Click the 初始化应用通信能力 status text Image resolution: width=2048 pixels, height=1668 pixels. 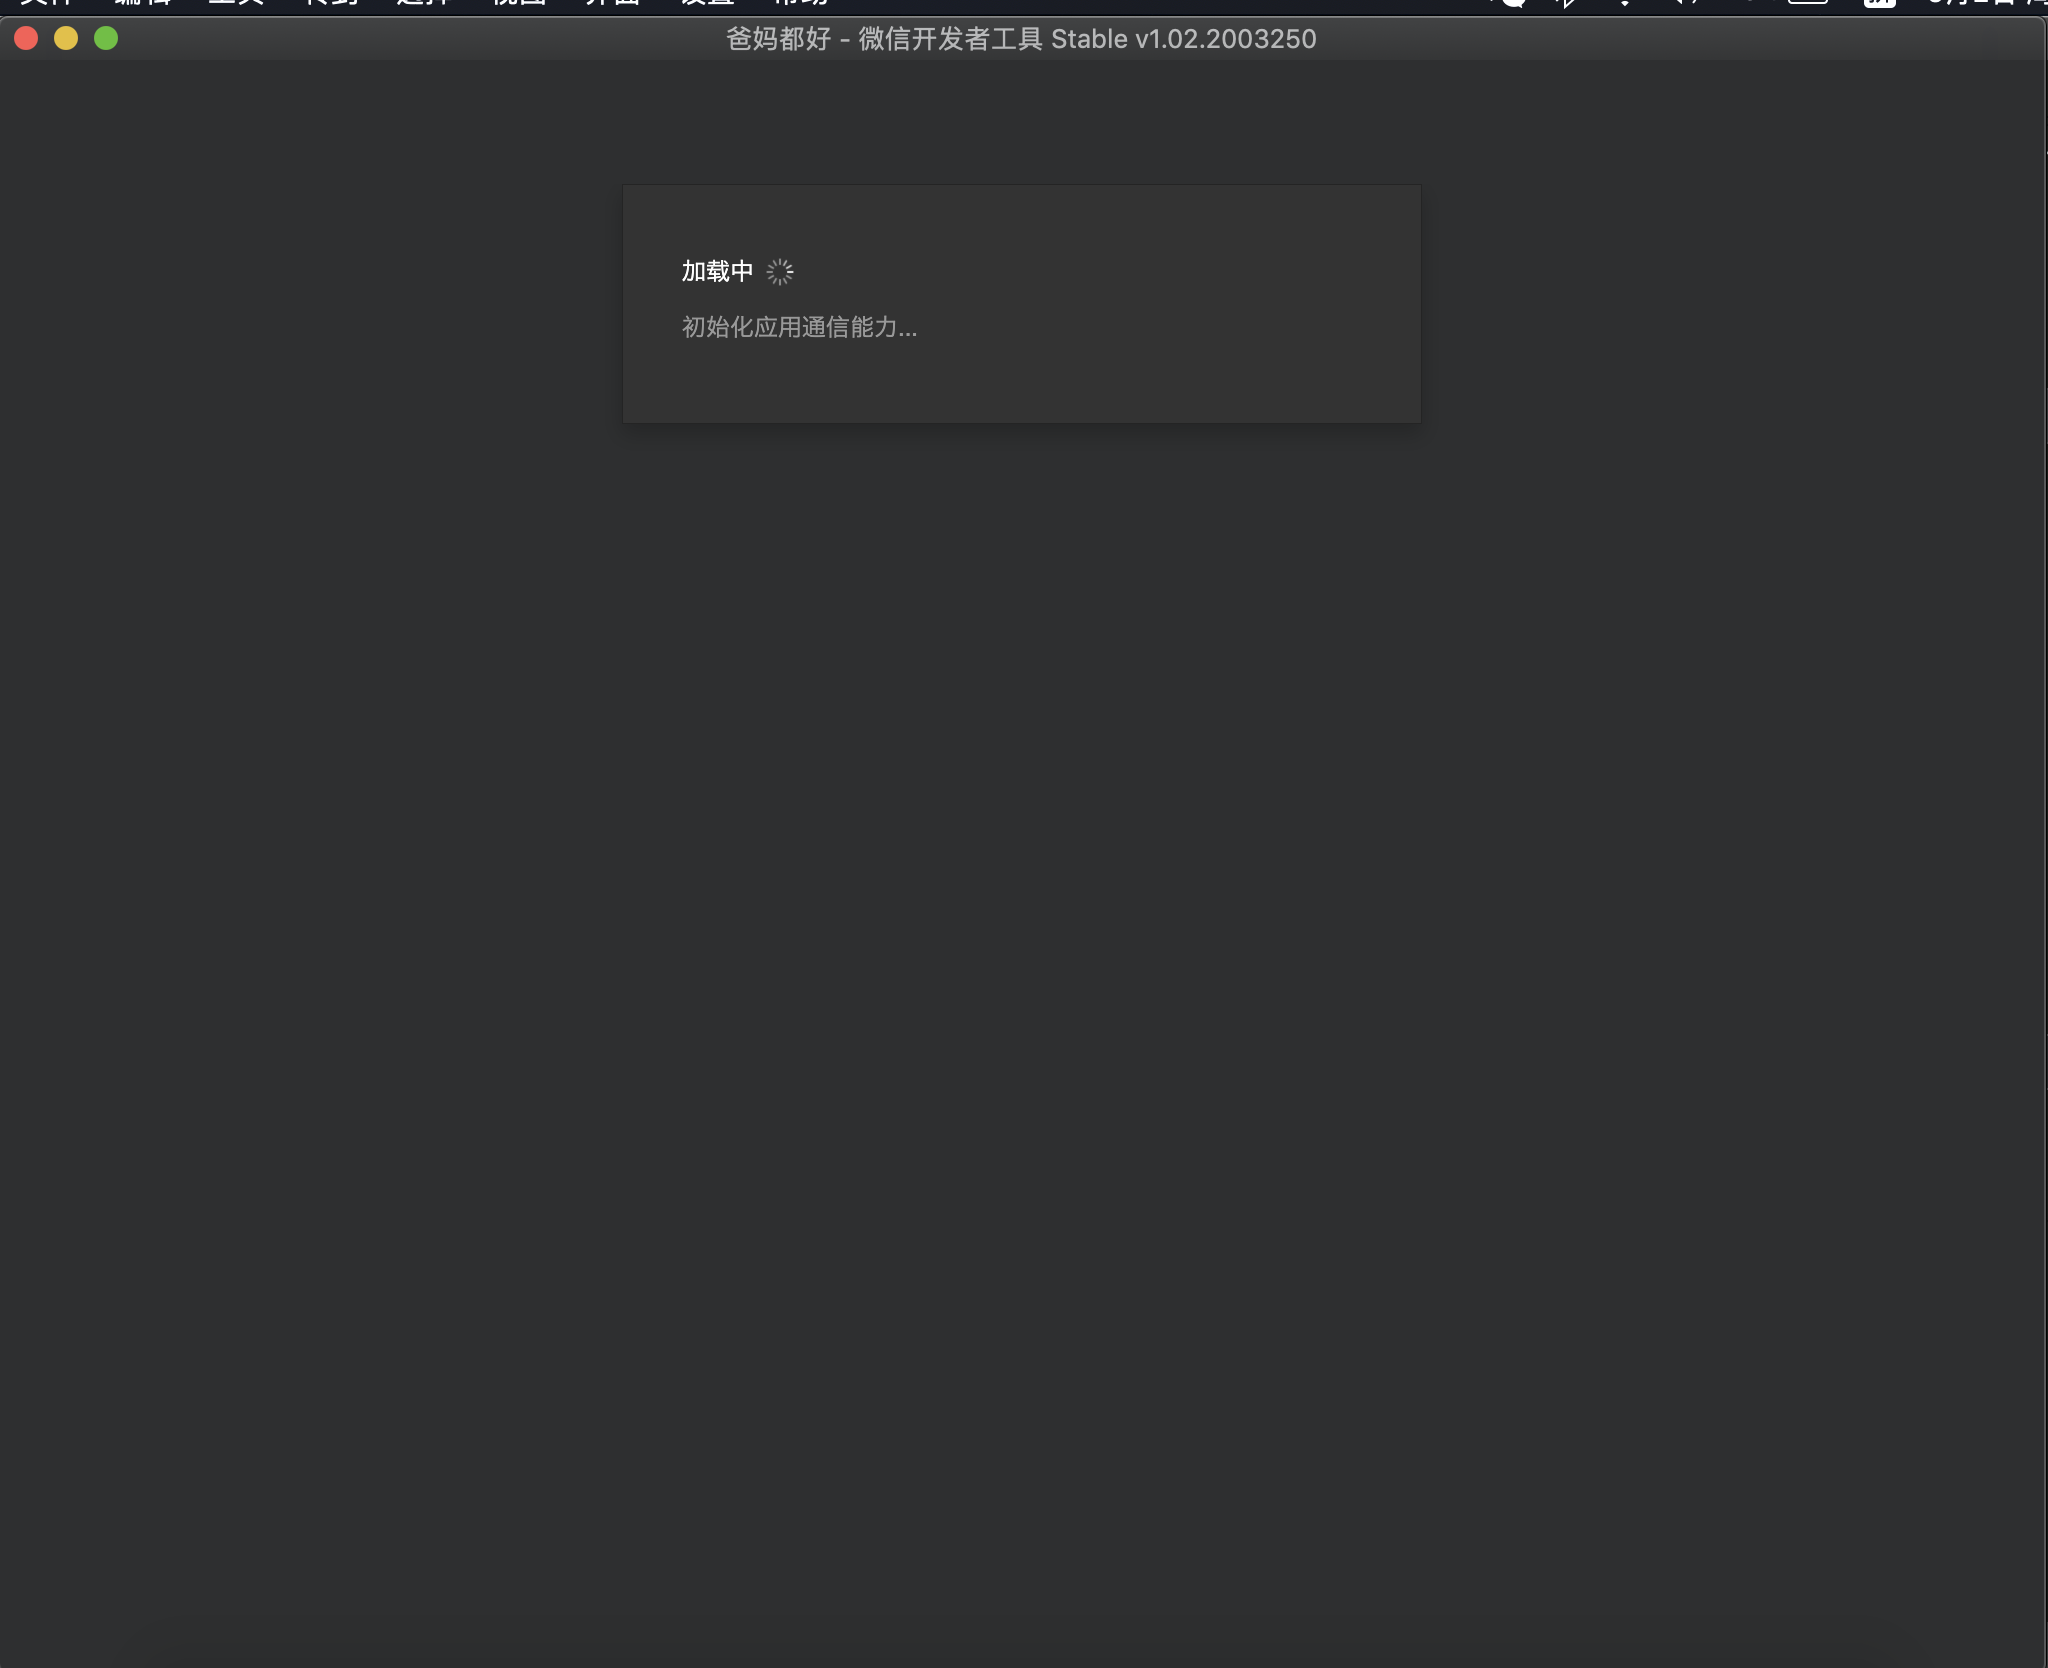[799, 328]
